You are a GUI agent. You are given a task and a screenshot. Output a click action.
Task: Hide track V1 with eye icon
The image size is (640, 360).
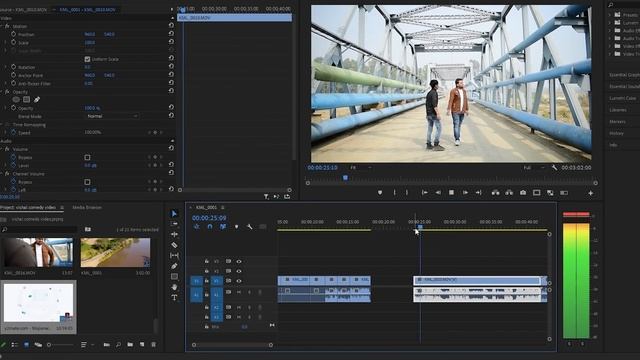click(239, 281)
